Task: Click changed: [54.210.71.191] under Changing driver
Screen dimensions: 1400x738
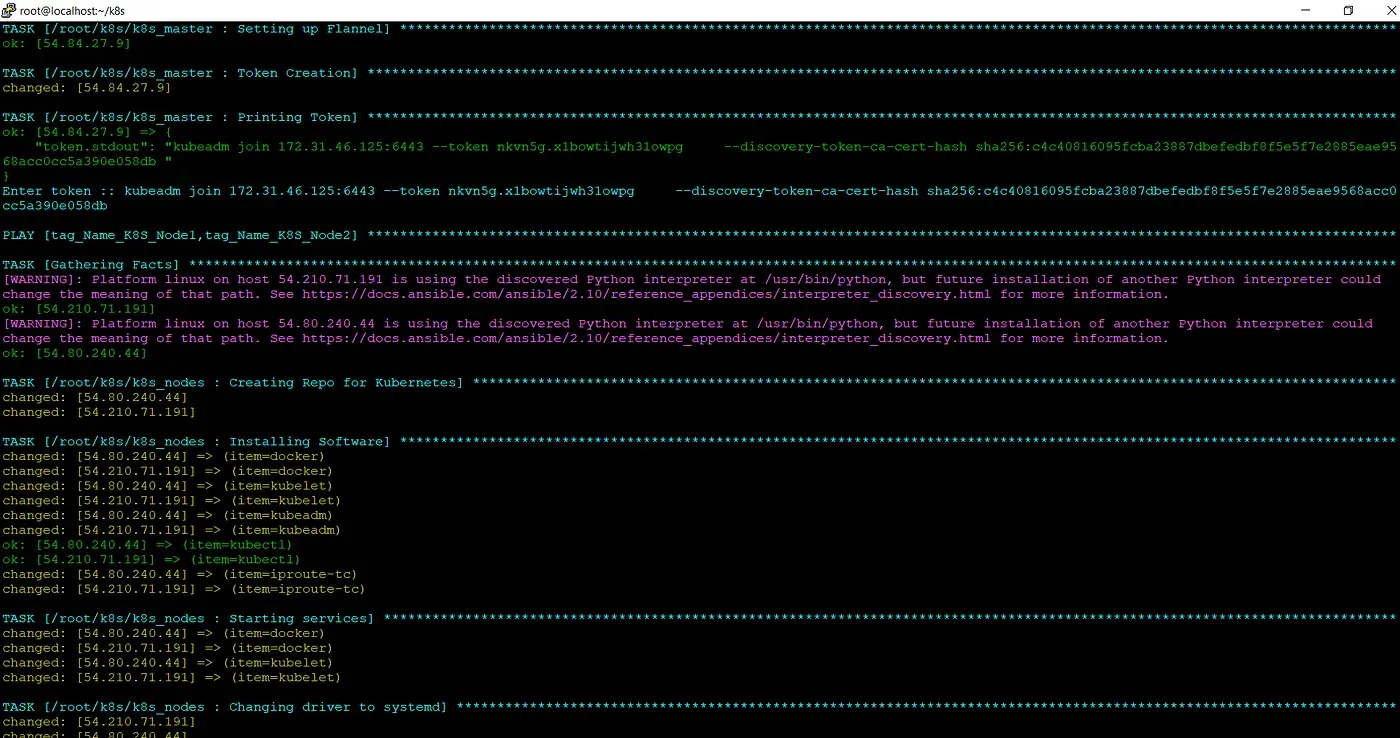Action: point(99,721)
